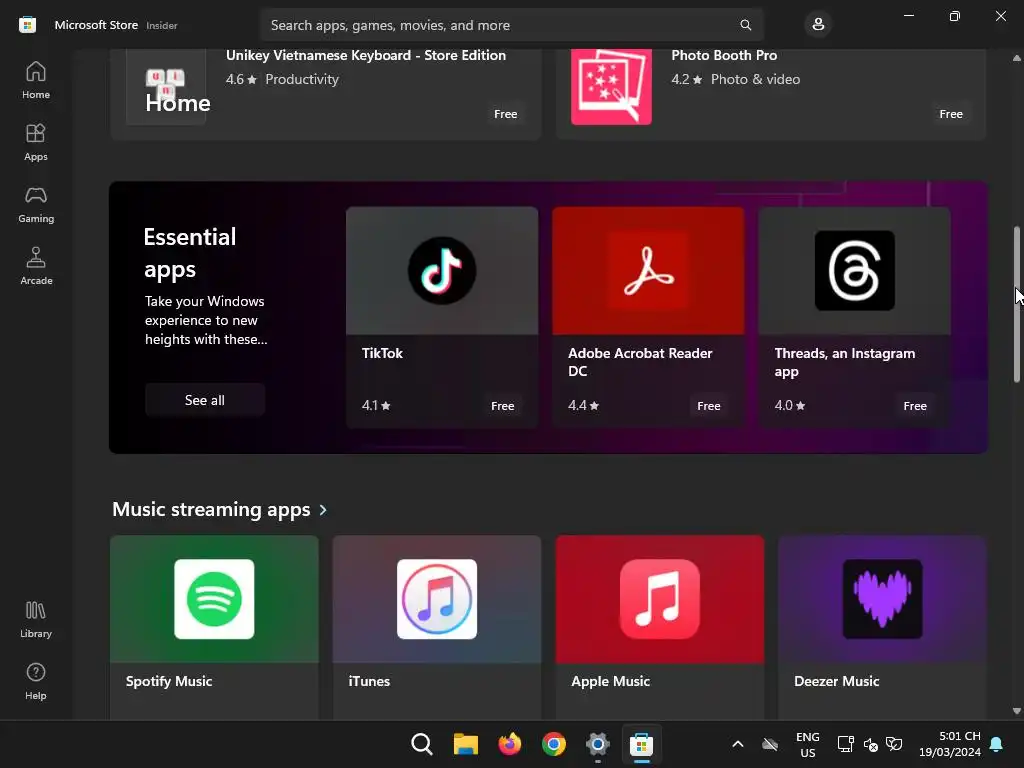Click the search magnifier icon in search box

click(745, 25)
